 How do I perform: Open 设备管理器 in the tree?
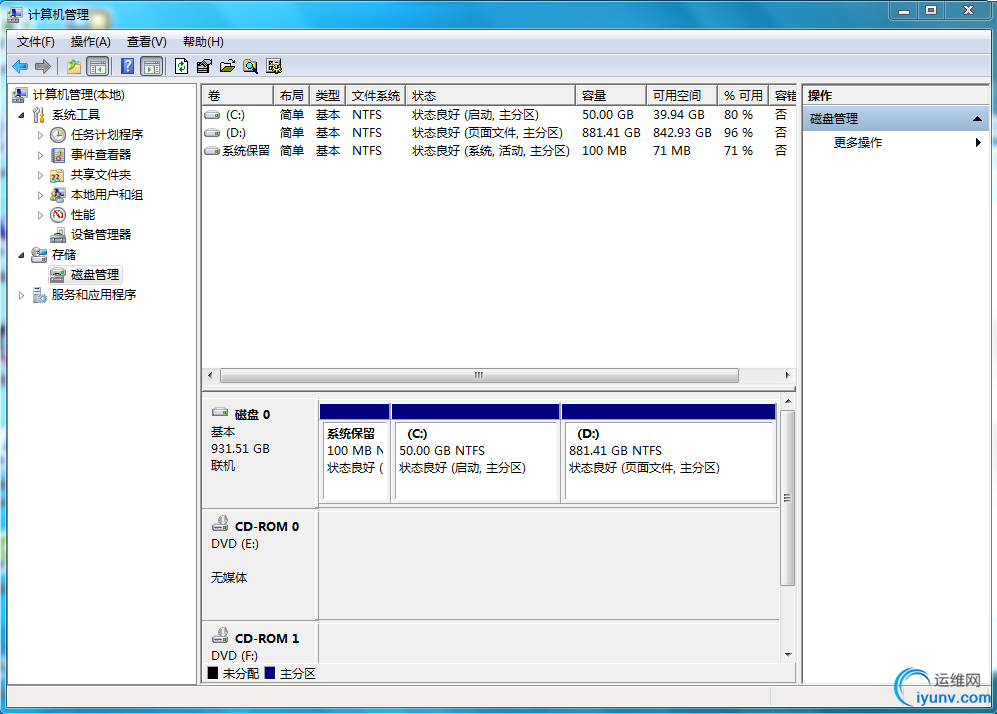pos(100,235)
